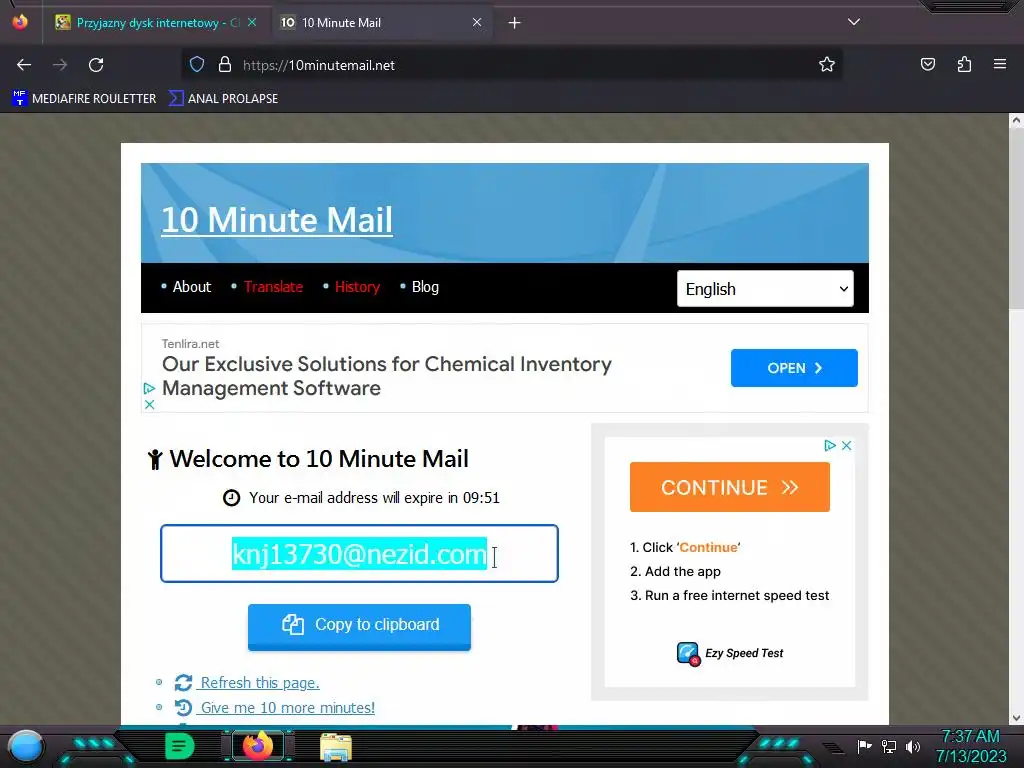Click the Chemical Inventory ad headline
Image resolution: width=1024 pixels, height=768 pixels.
tap(387, 376)
